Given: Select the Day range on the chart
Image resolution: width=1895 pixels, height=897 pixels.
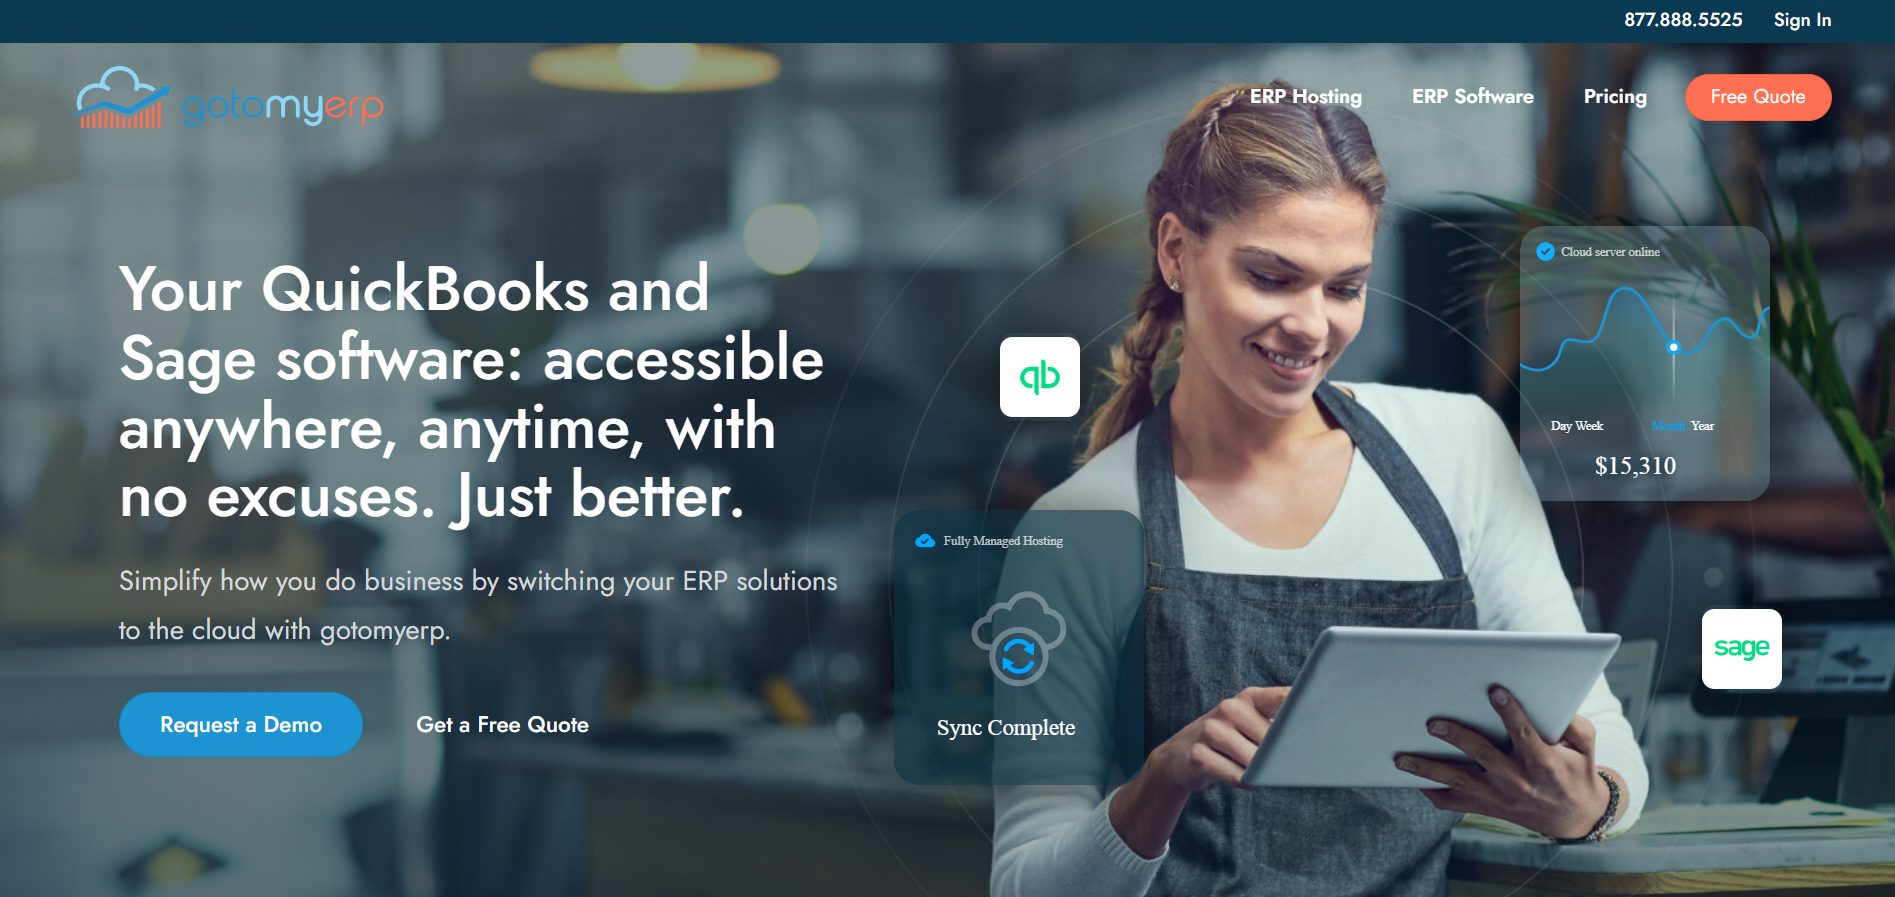Looking at the screenshot, I should tap(1560, 426).
